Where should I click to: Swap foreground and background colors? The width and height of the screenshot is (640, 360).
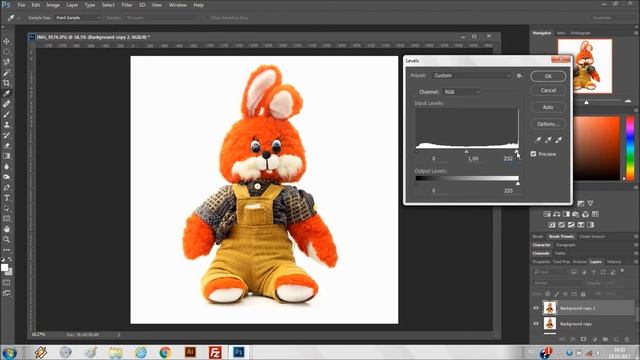point(10,260)
